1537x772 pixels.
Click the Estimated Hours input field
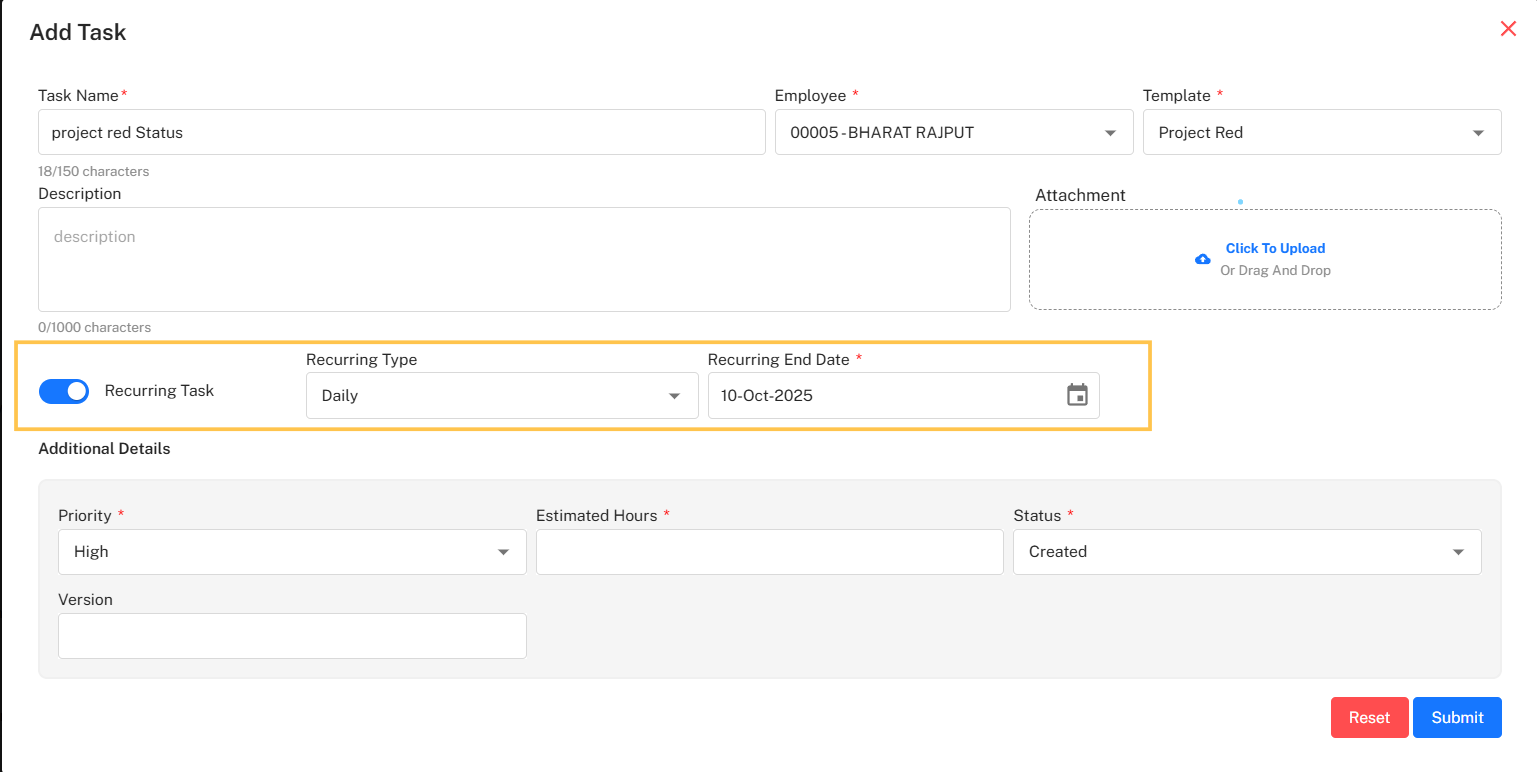pyautogui.click(x=769, y=552)
